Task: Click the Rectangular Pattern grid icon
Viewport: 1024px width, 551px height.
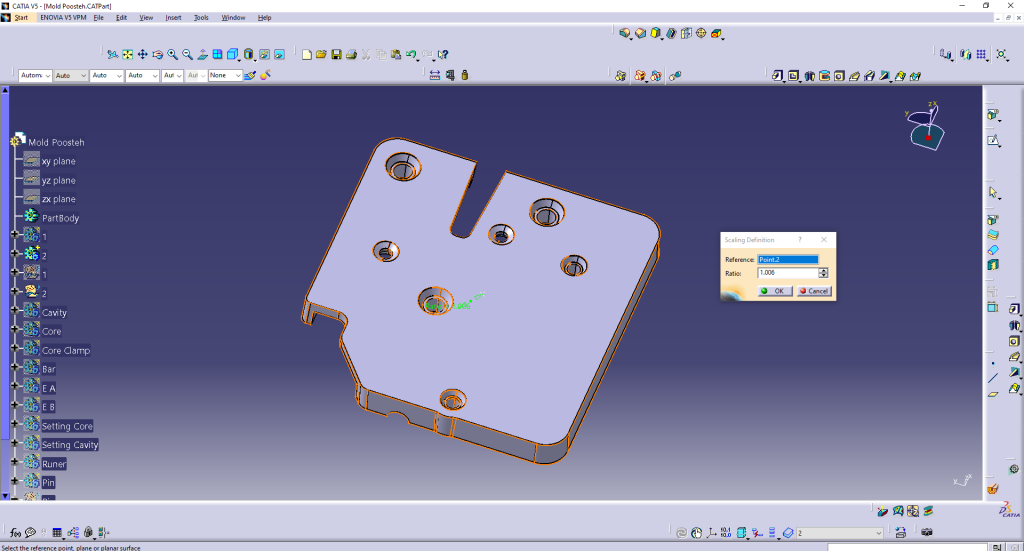Action: pos(981,55)
